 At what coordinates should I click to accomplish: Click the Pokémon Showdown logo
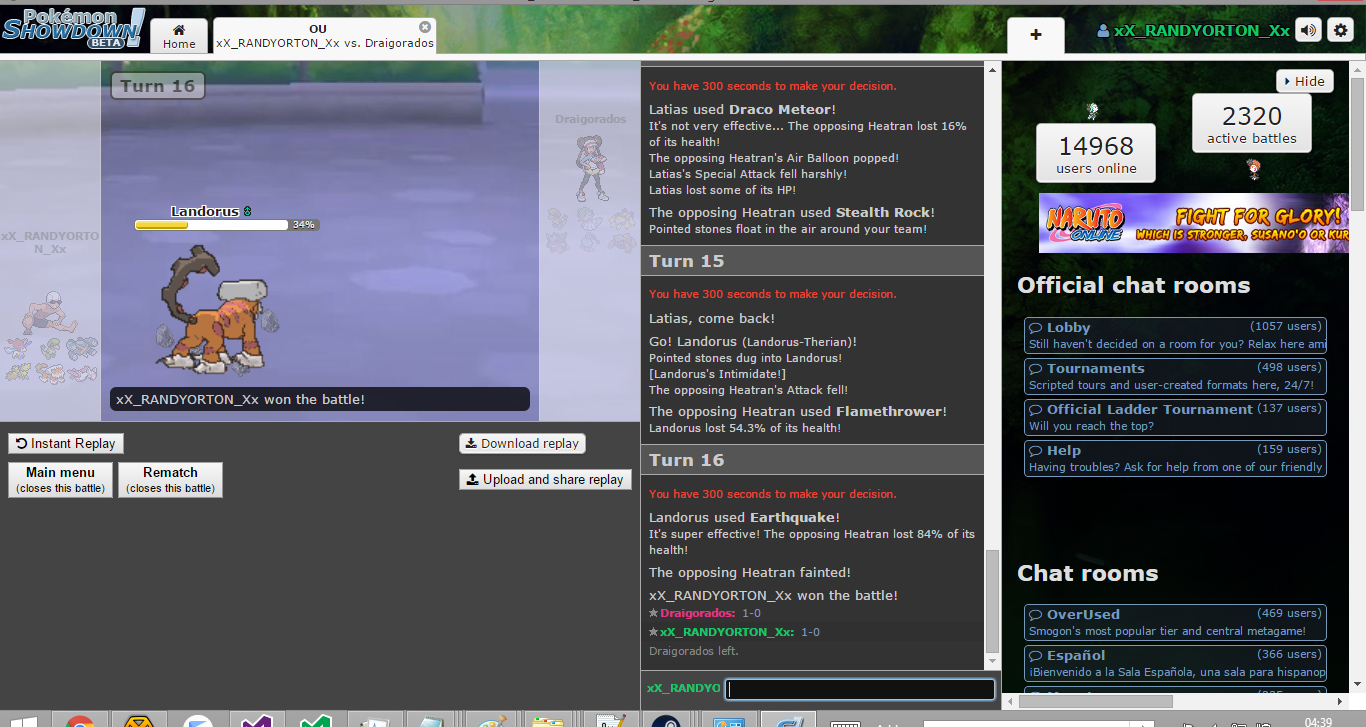click(74, 28)
